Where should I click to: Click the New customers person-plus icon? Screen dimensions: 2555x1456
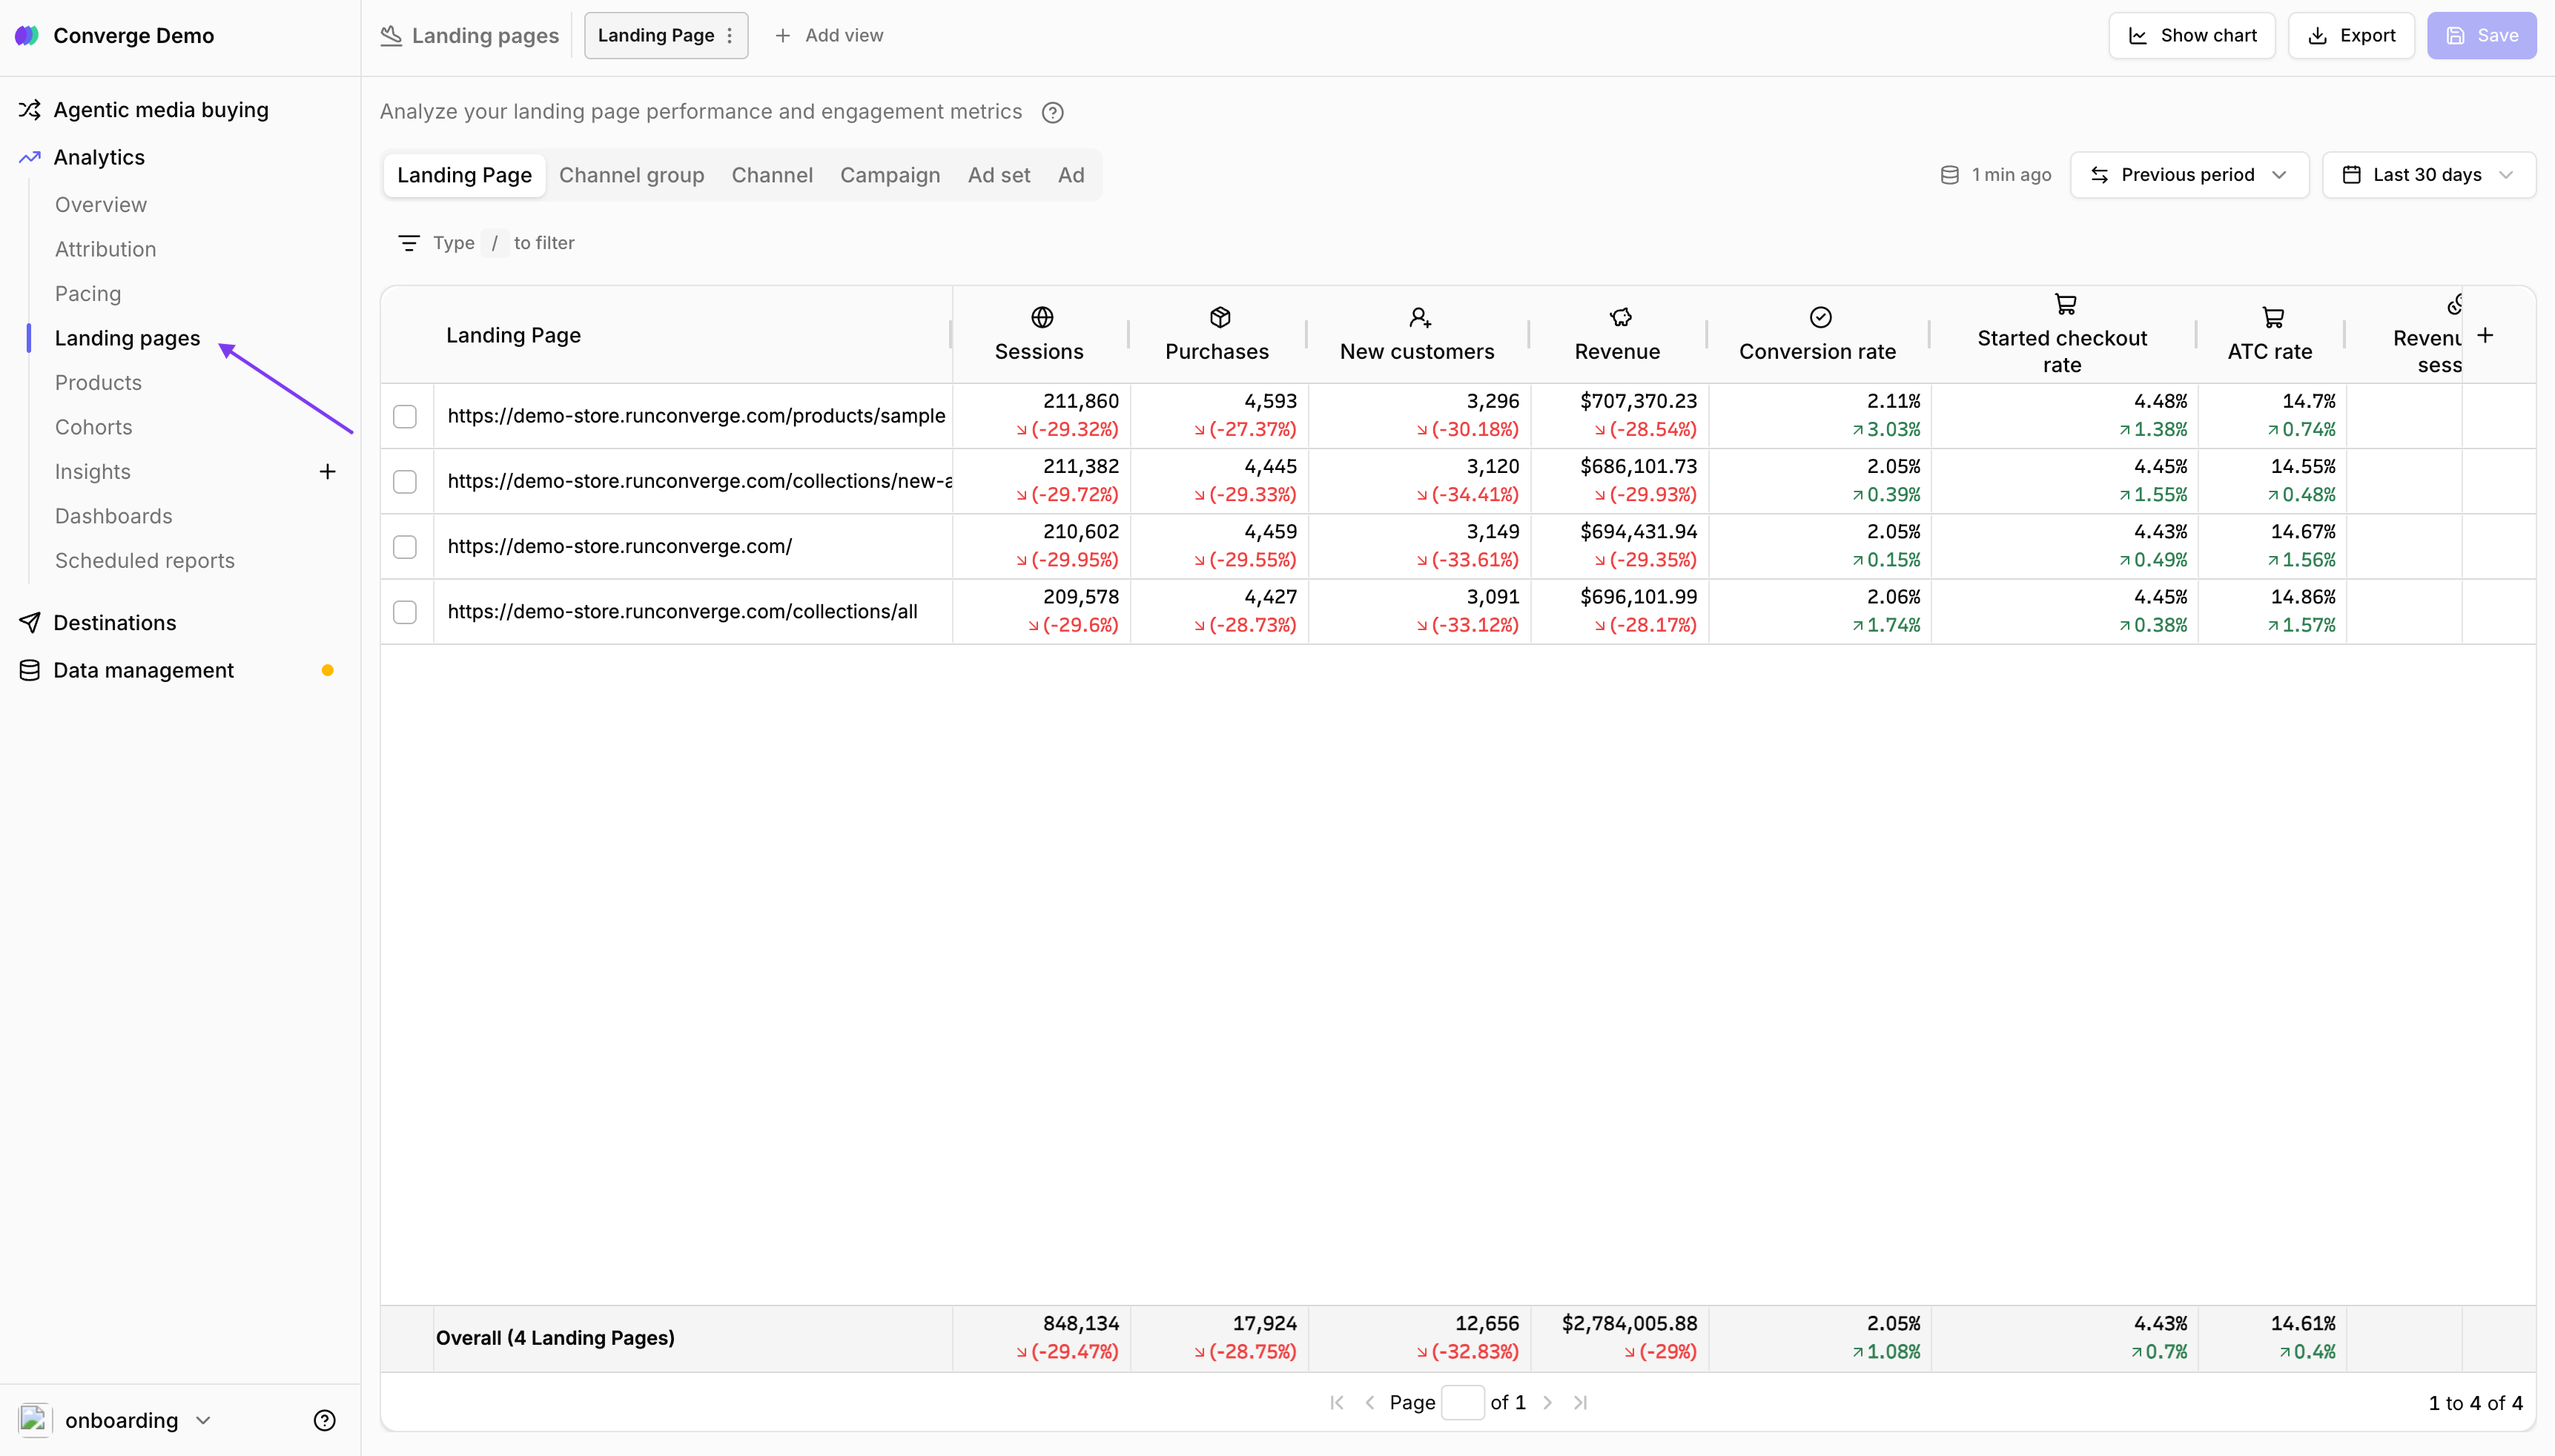pyautogui.click(x=1420, y=317)
